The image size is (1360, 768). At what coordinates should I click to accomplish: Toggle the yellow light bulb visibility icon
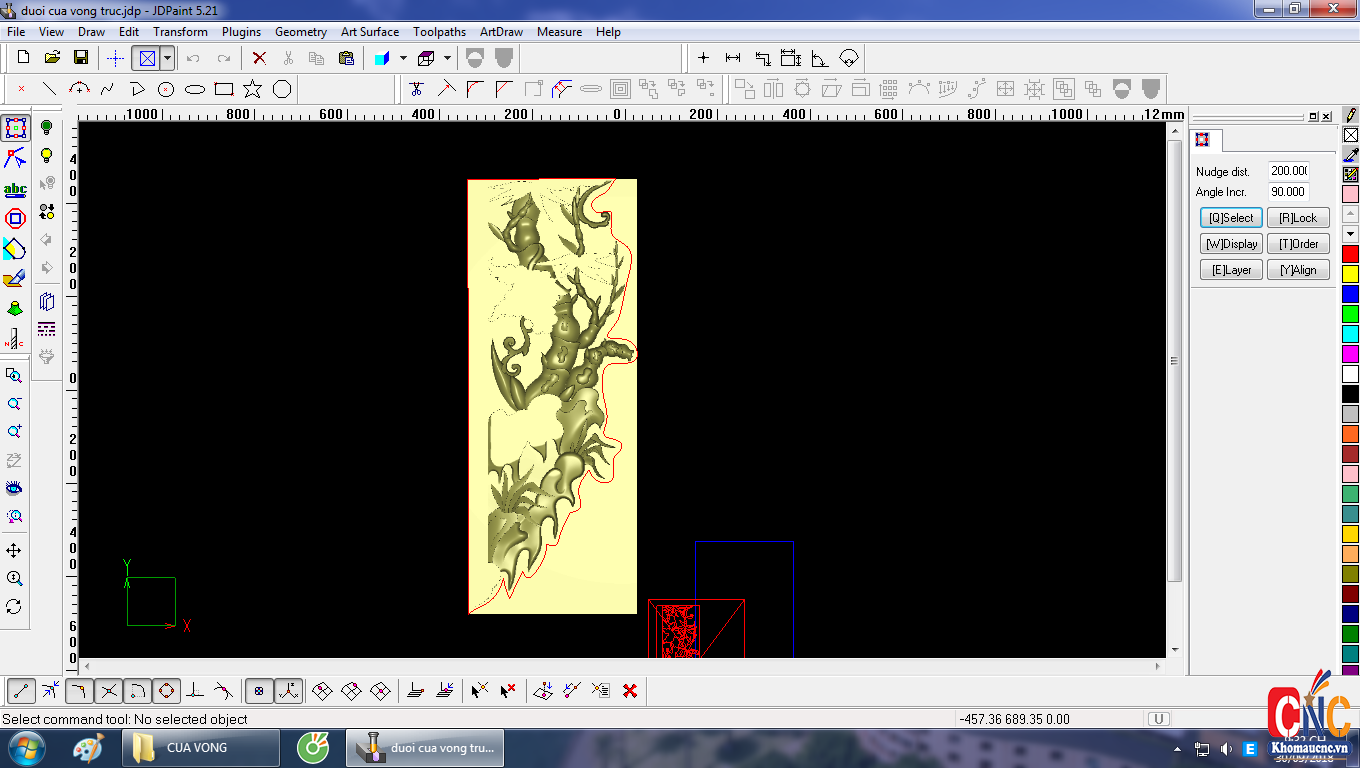click(x=46, y=155)
